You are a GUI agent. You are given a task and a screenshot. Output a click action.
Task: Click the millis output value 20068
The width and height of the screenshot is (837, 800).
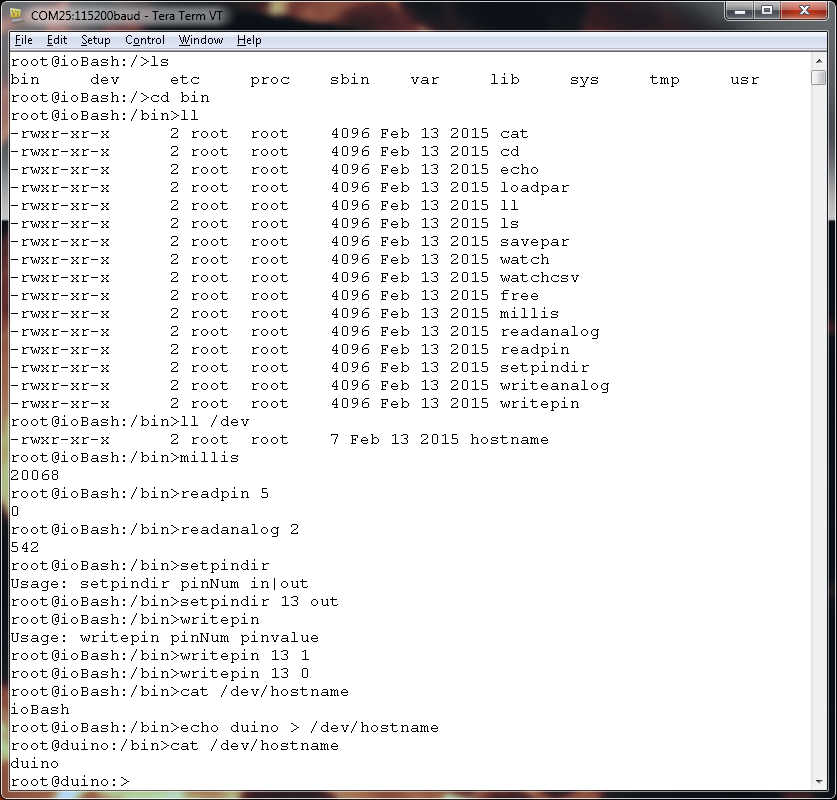35,476
